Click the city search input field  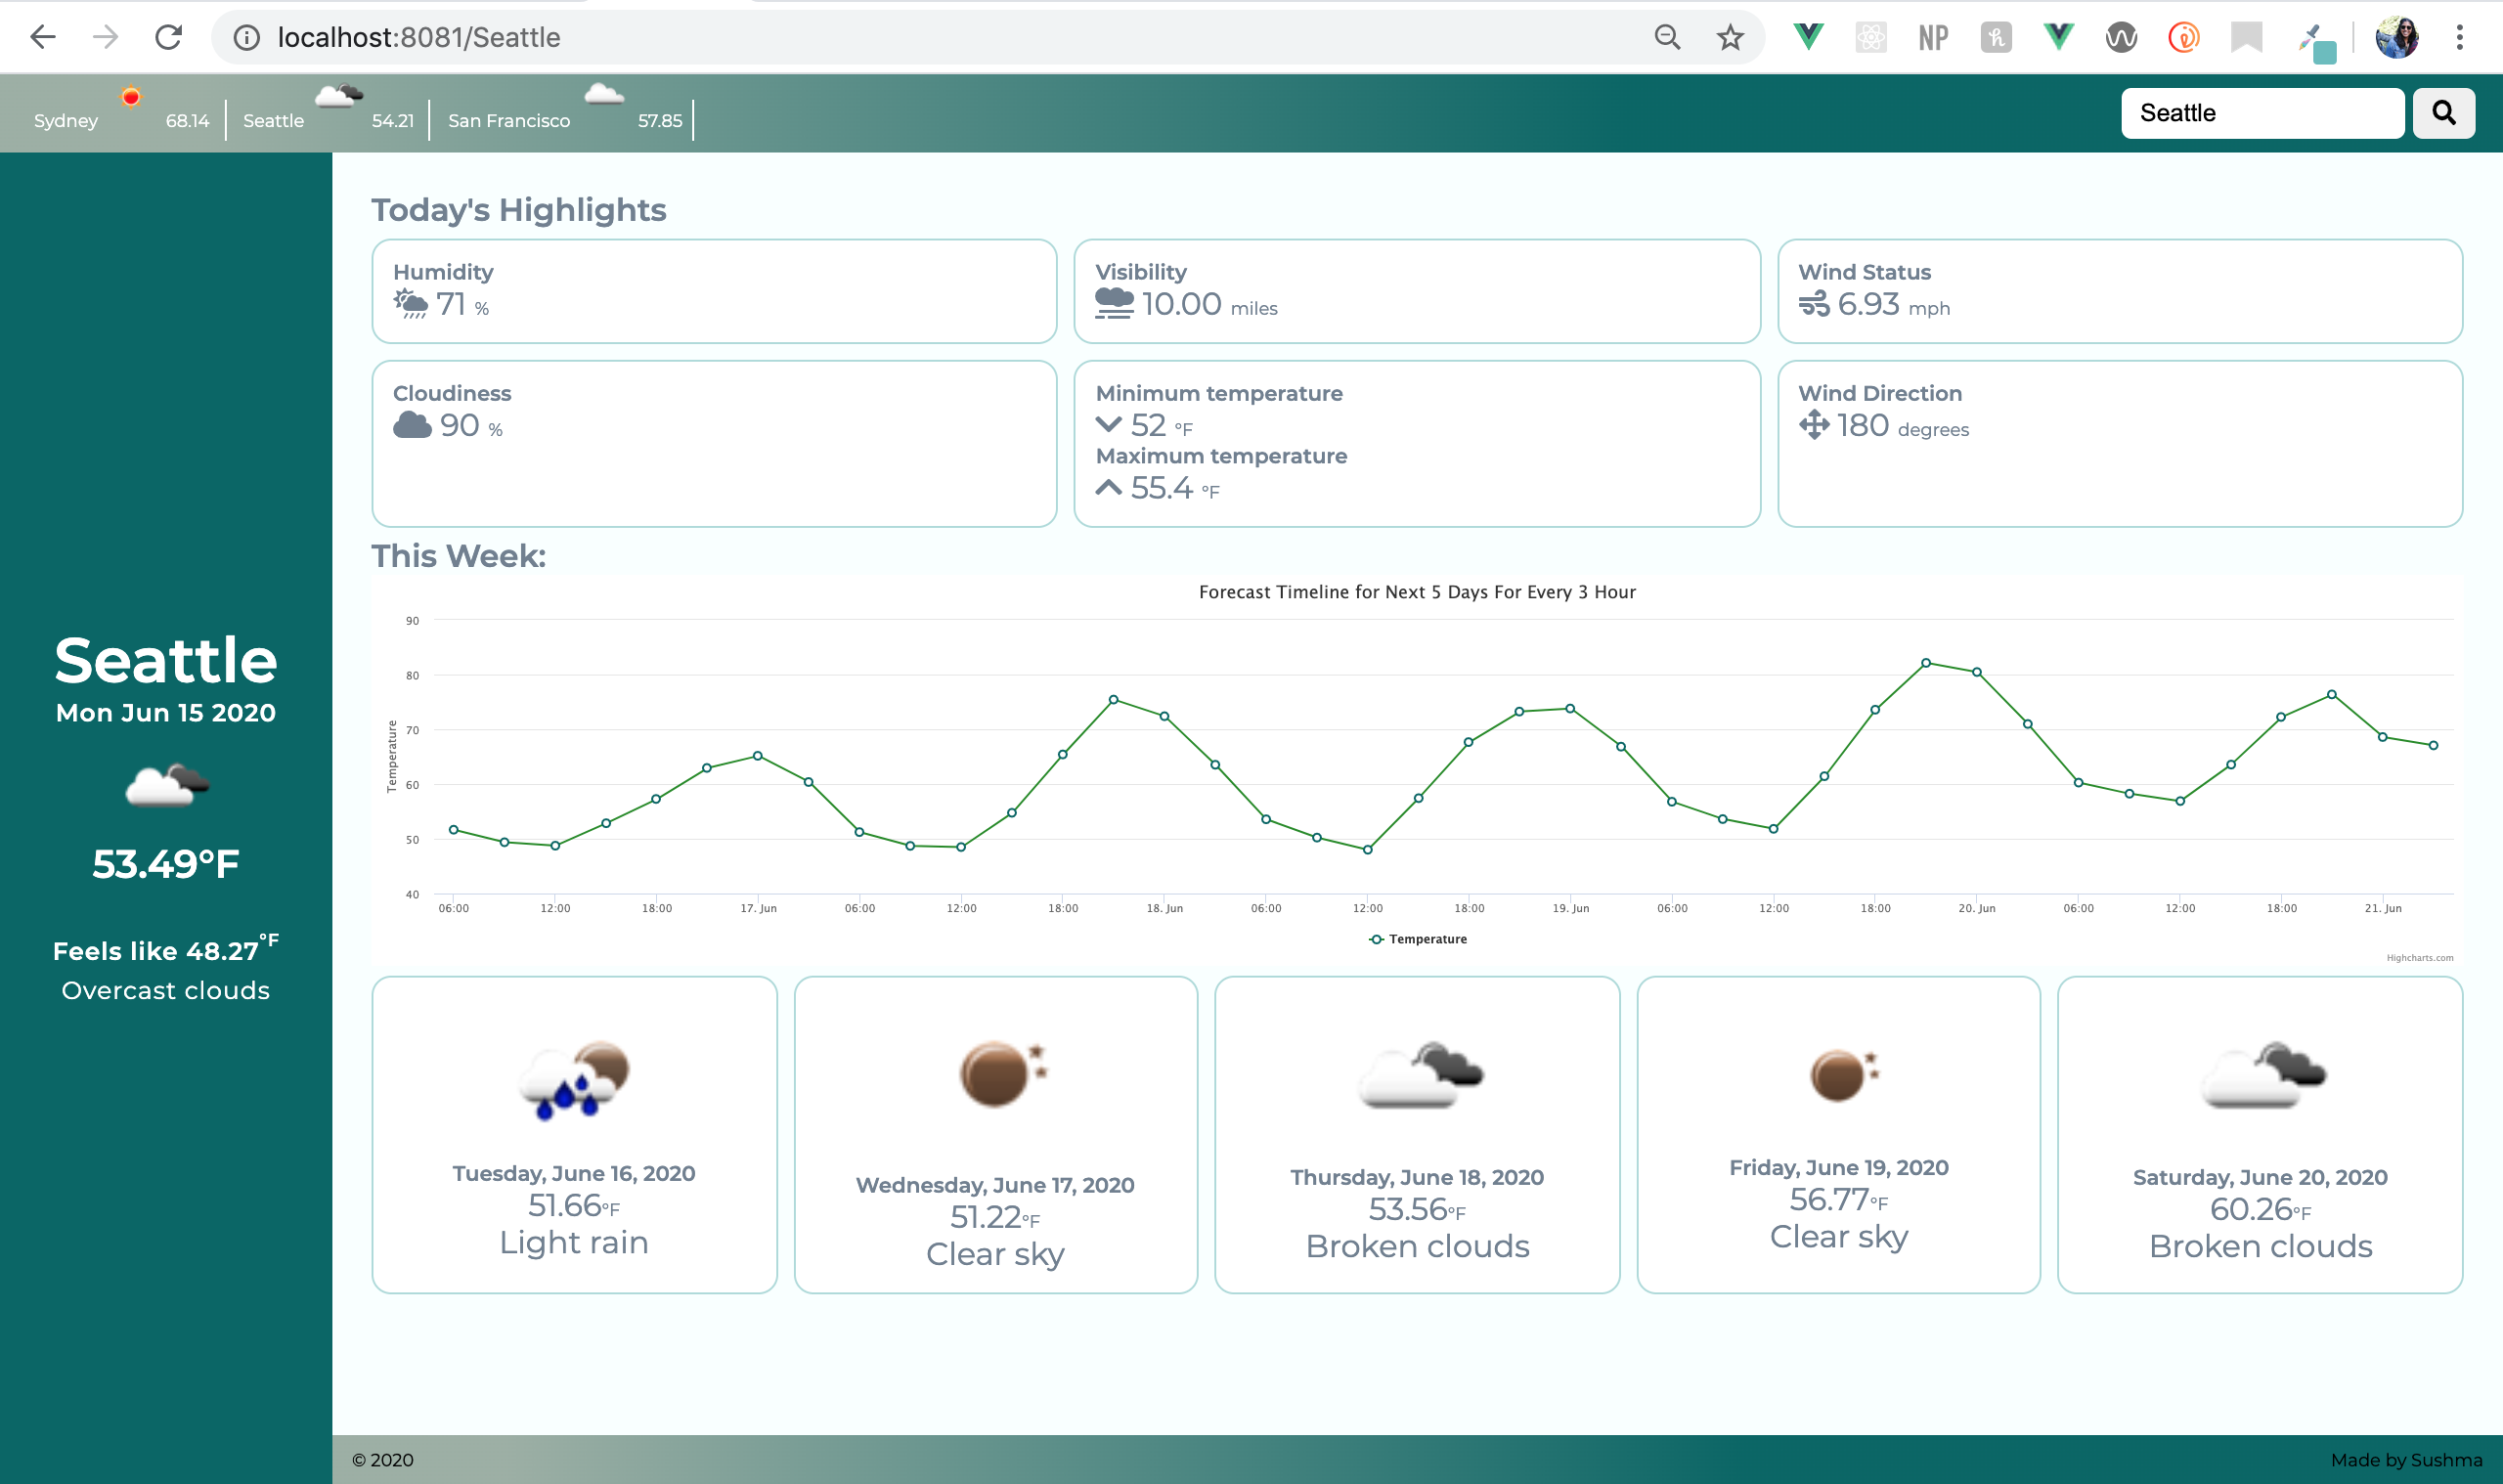[2261, 113]
